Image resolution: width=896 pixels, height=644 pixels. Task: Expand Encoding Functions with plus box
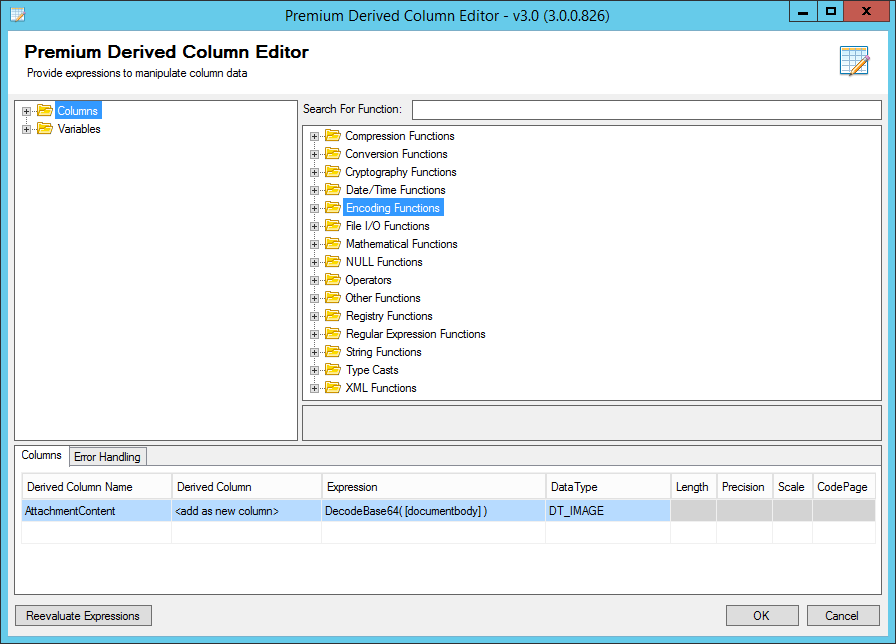tap(314, 208)
